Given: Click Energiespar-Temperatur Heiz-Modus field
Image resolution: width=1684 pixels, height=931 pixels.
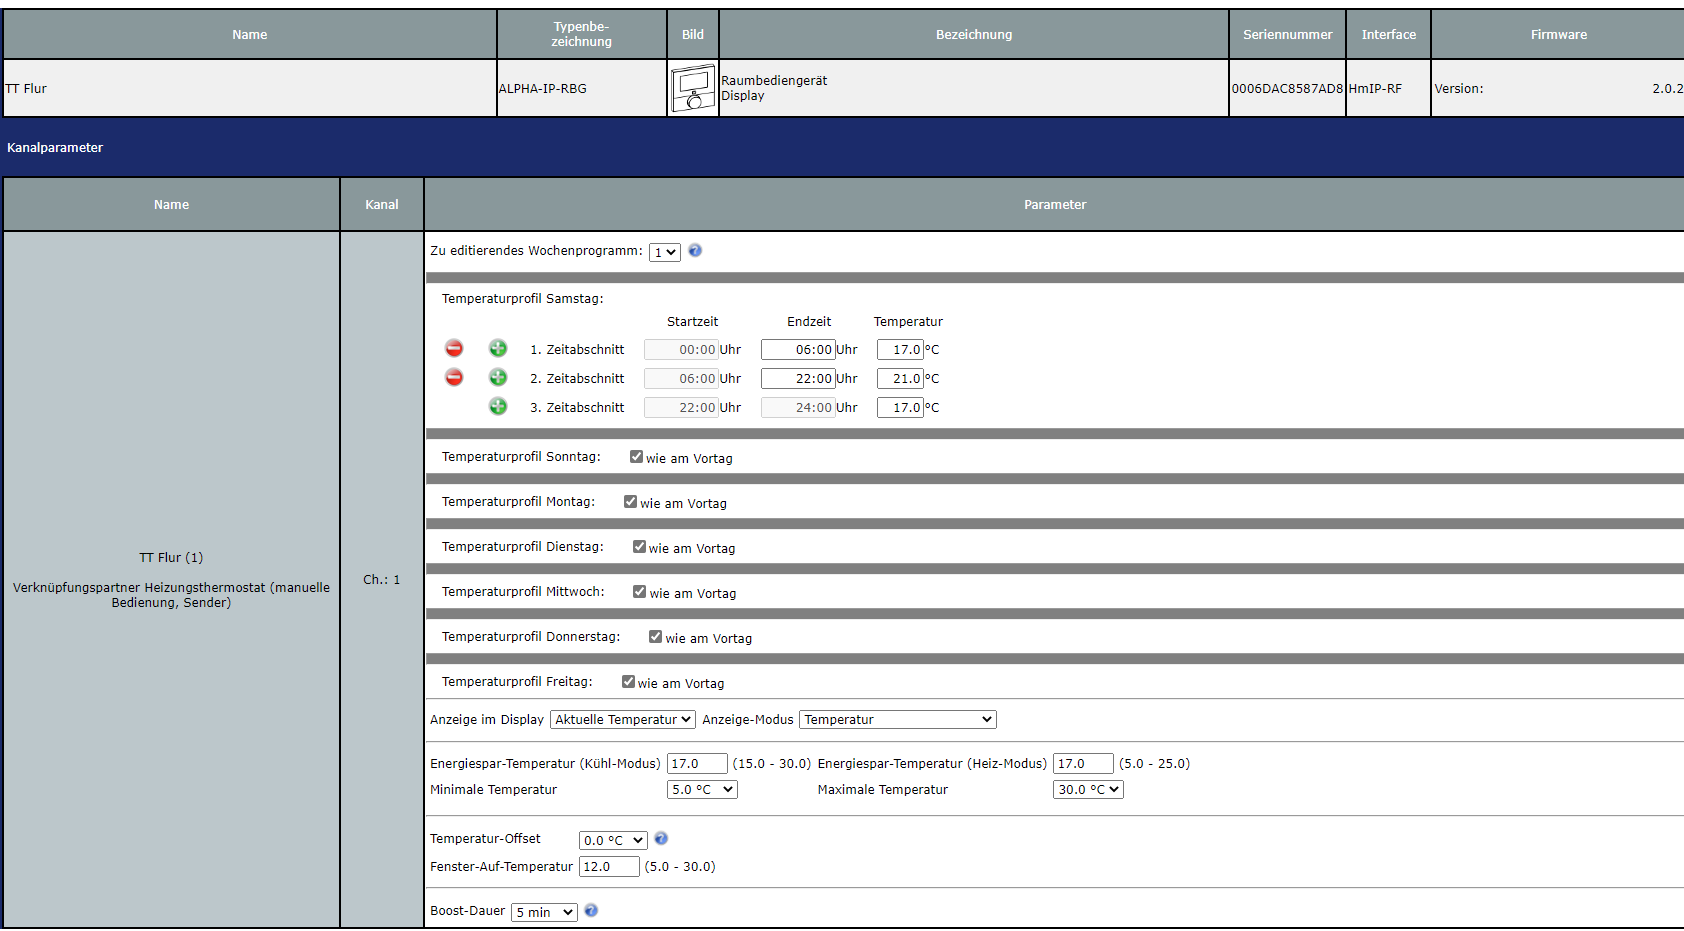Looking at the screenshot, I should 1083,763.
